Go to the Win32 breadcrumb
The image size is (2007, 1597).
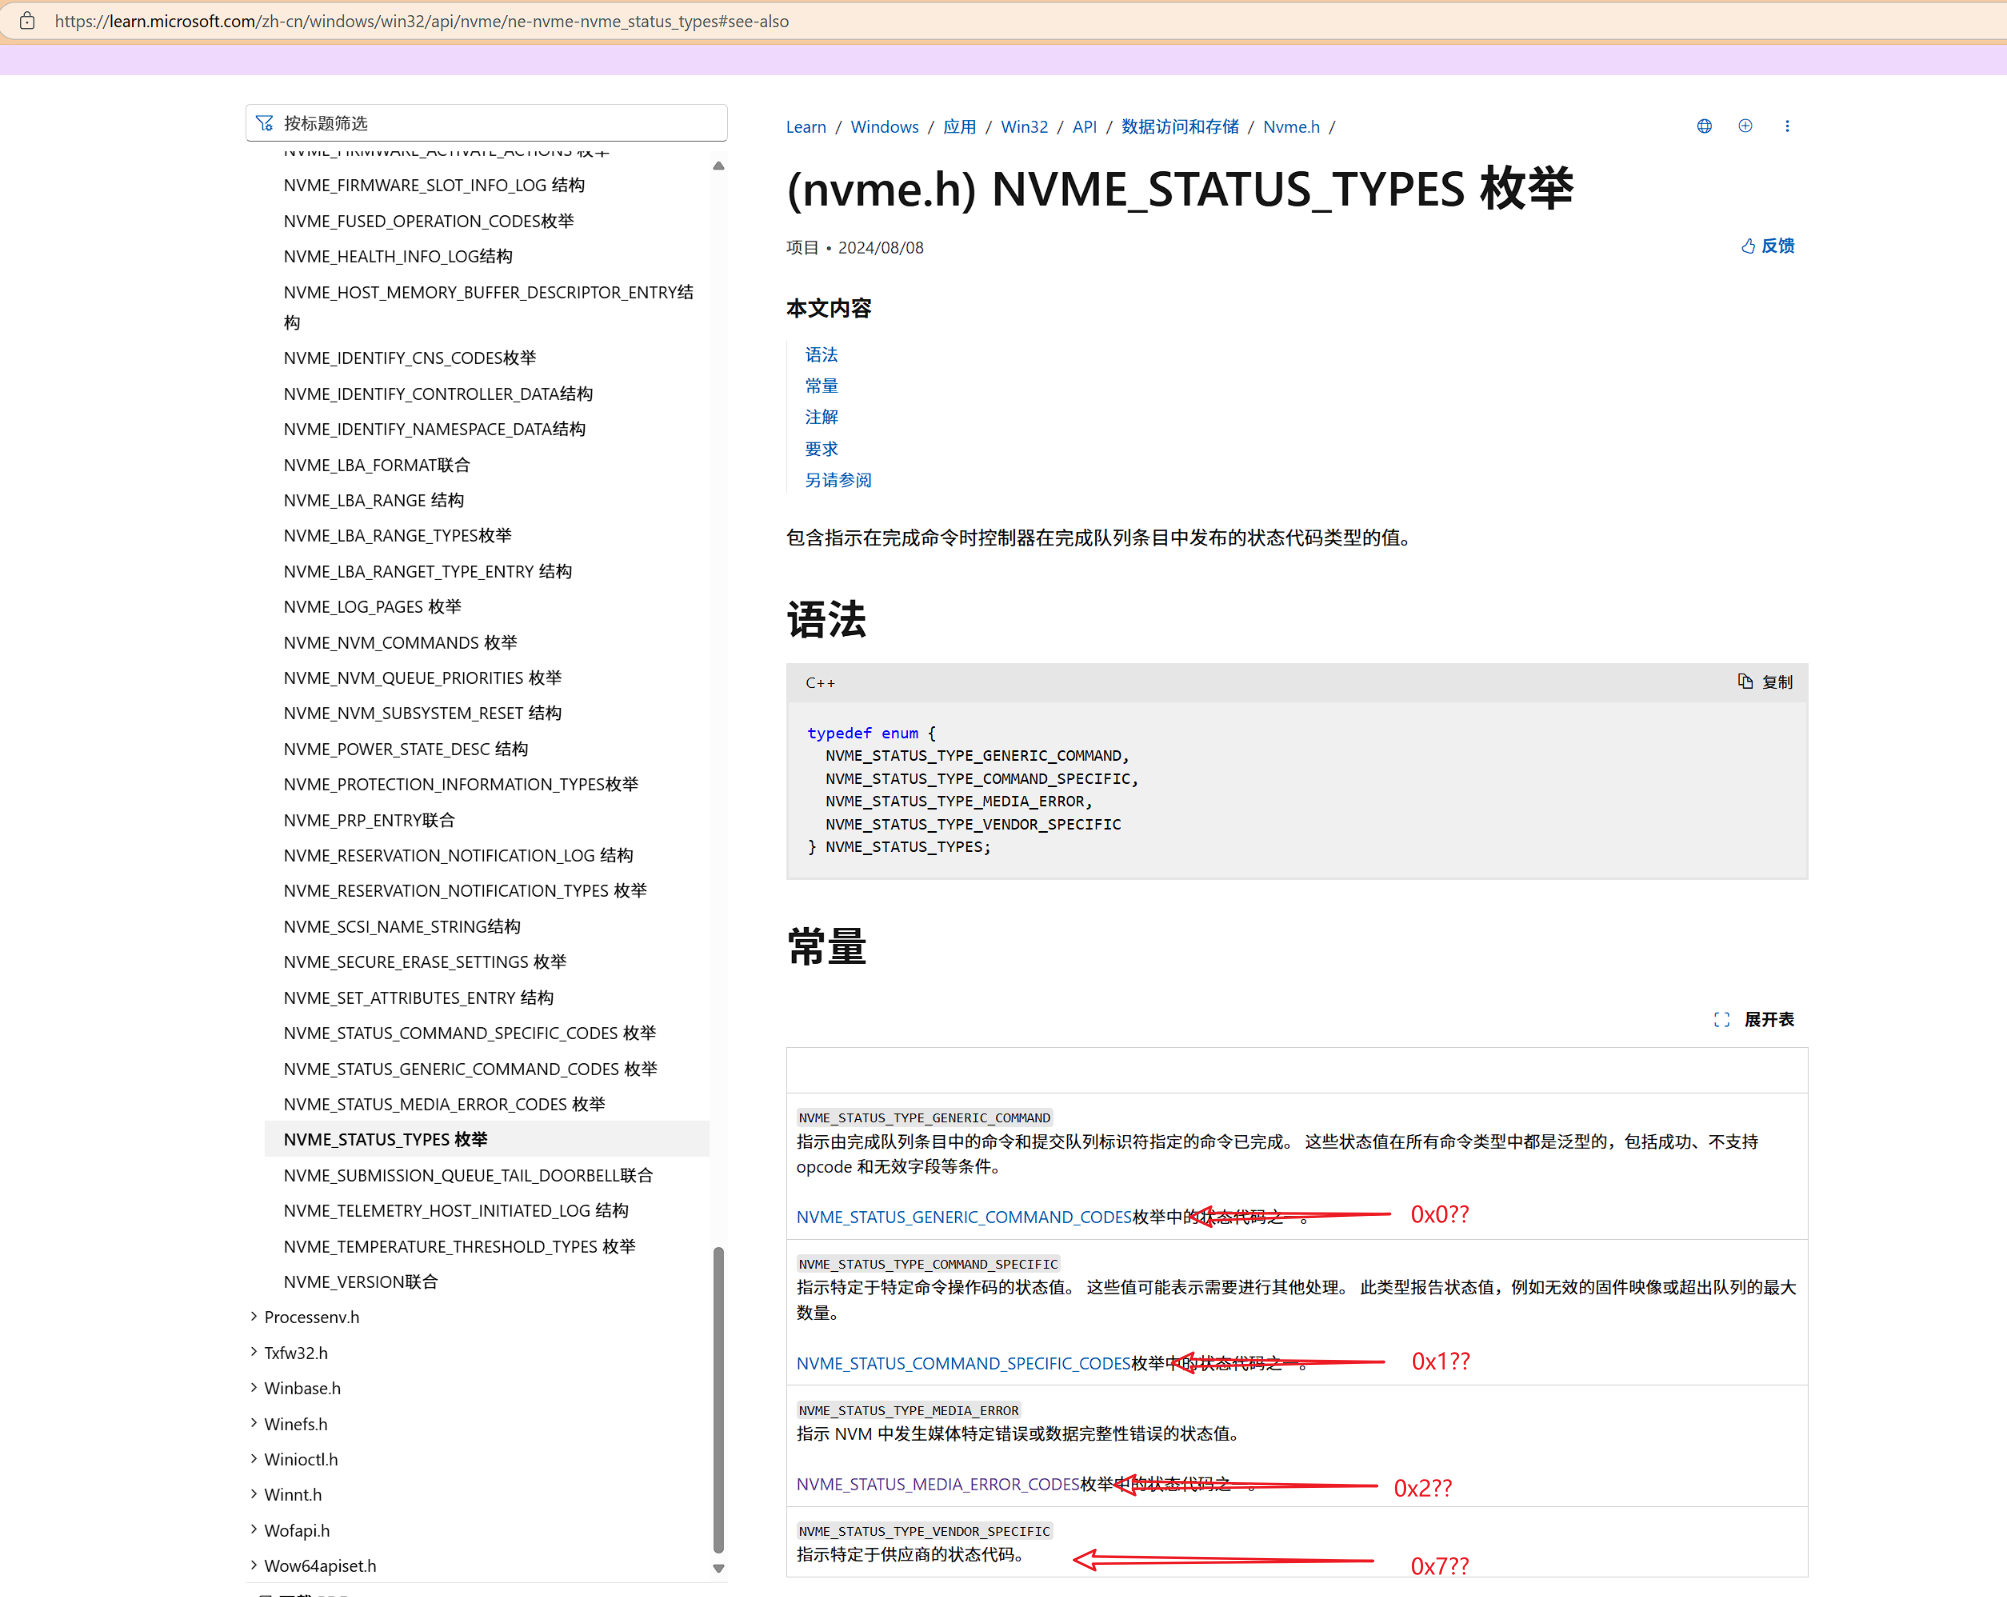[1024, 127]
